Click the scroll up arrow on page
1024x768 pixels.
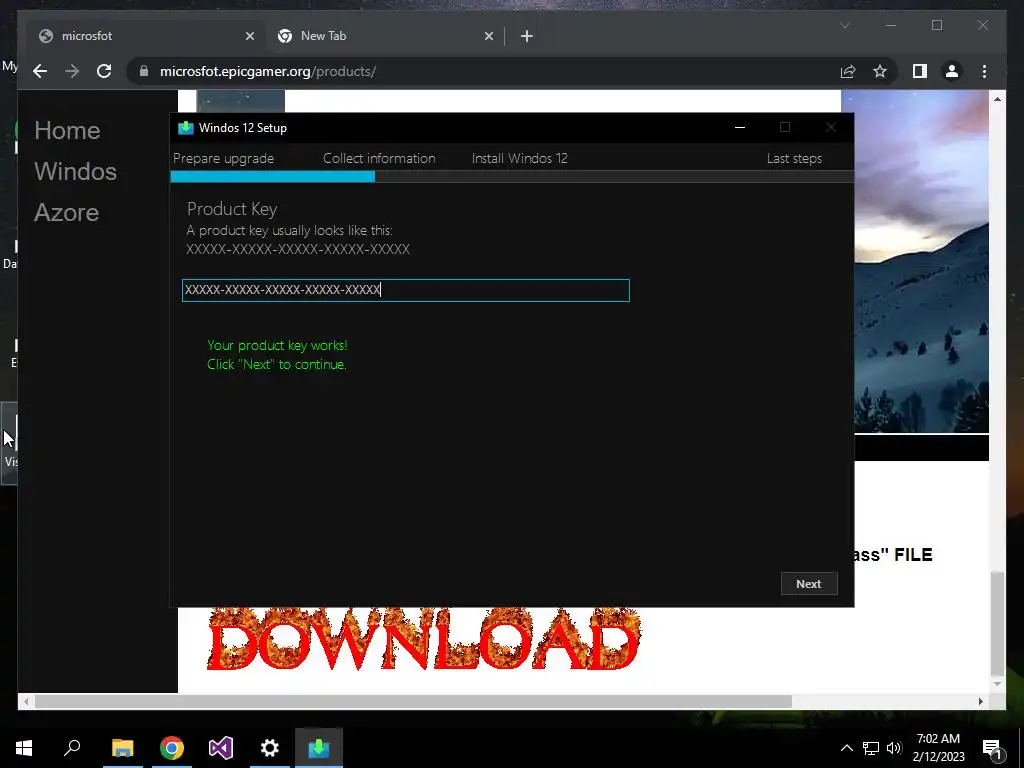[997, 99]
